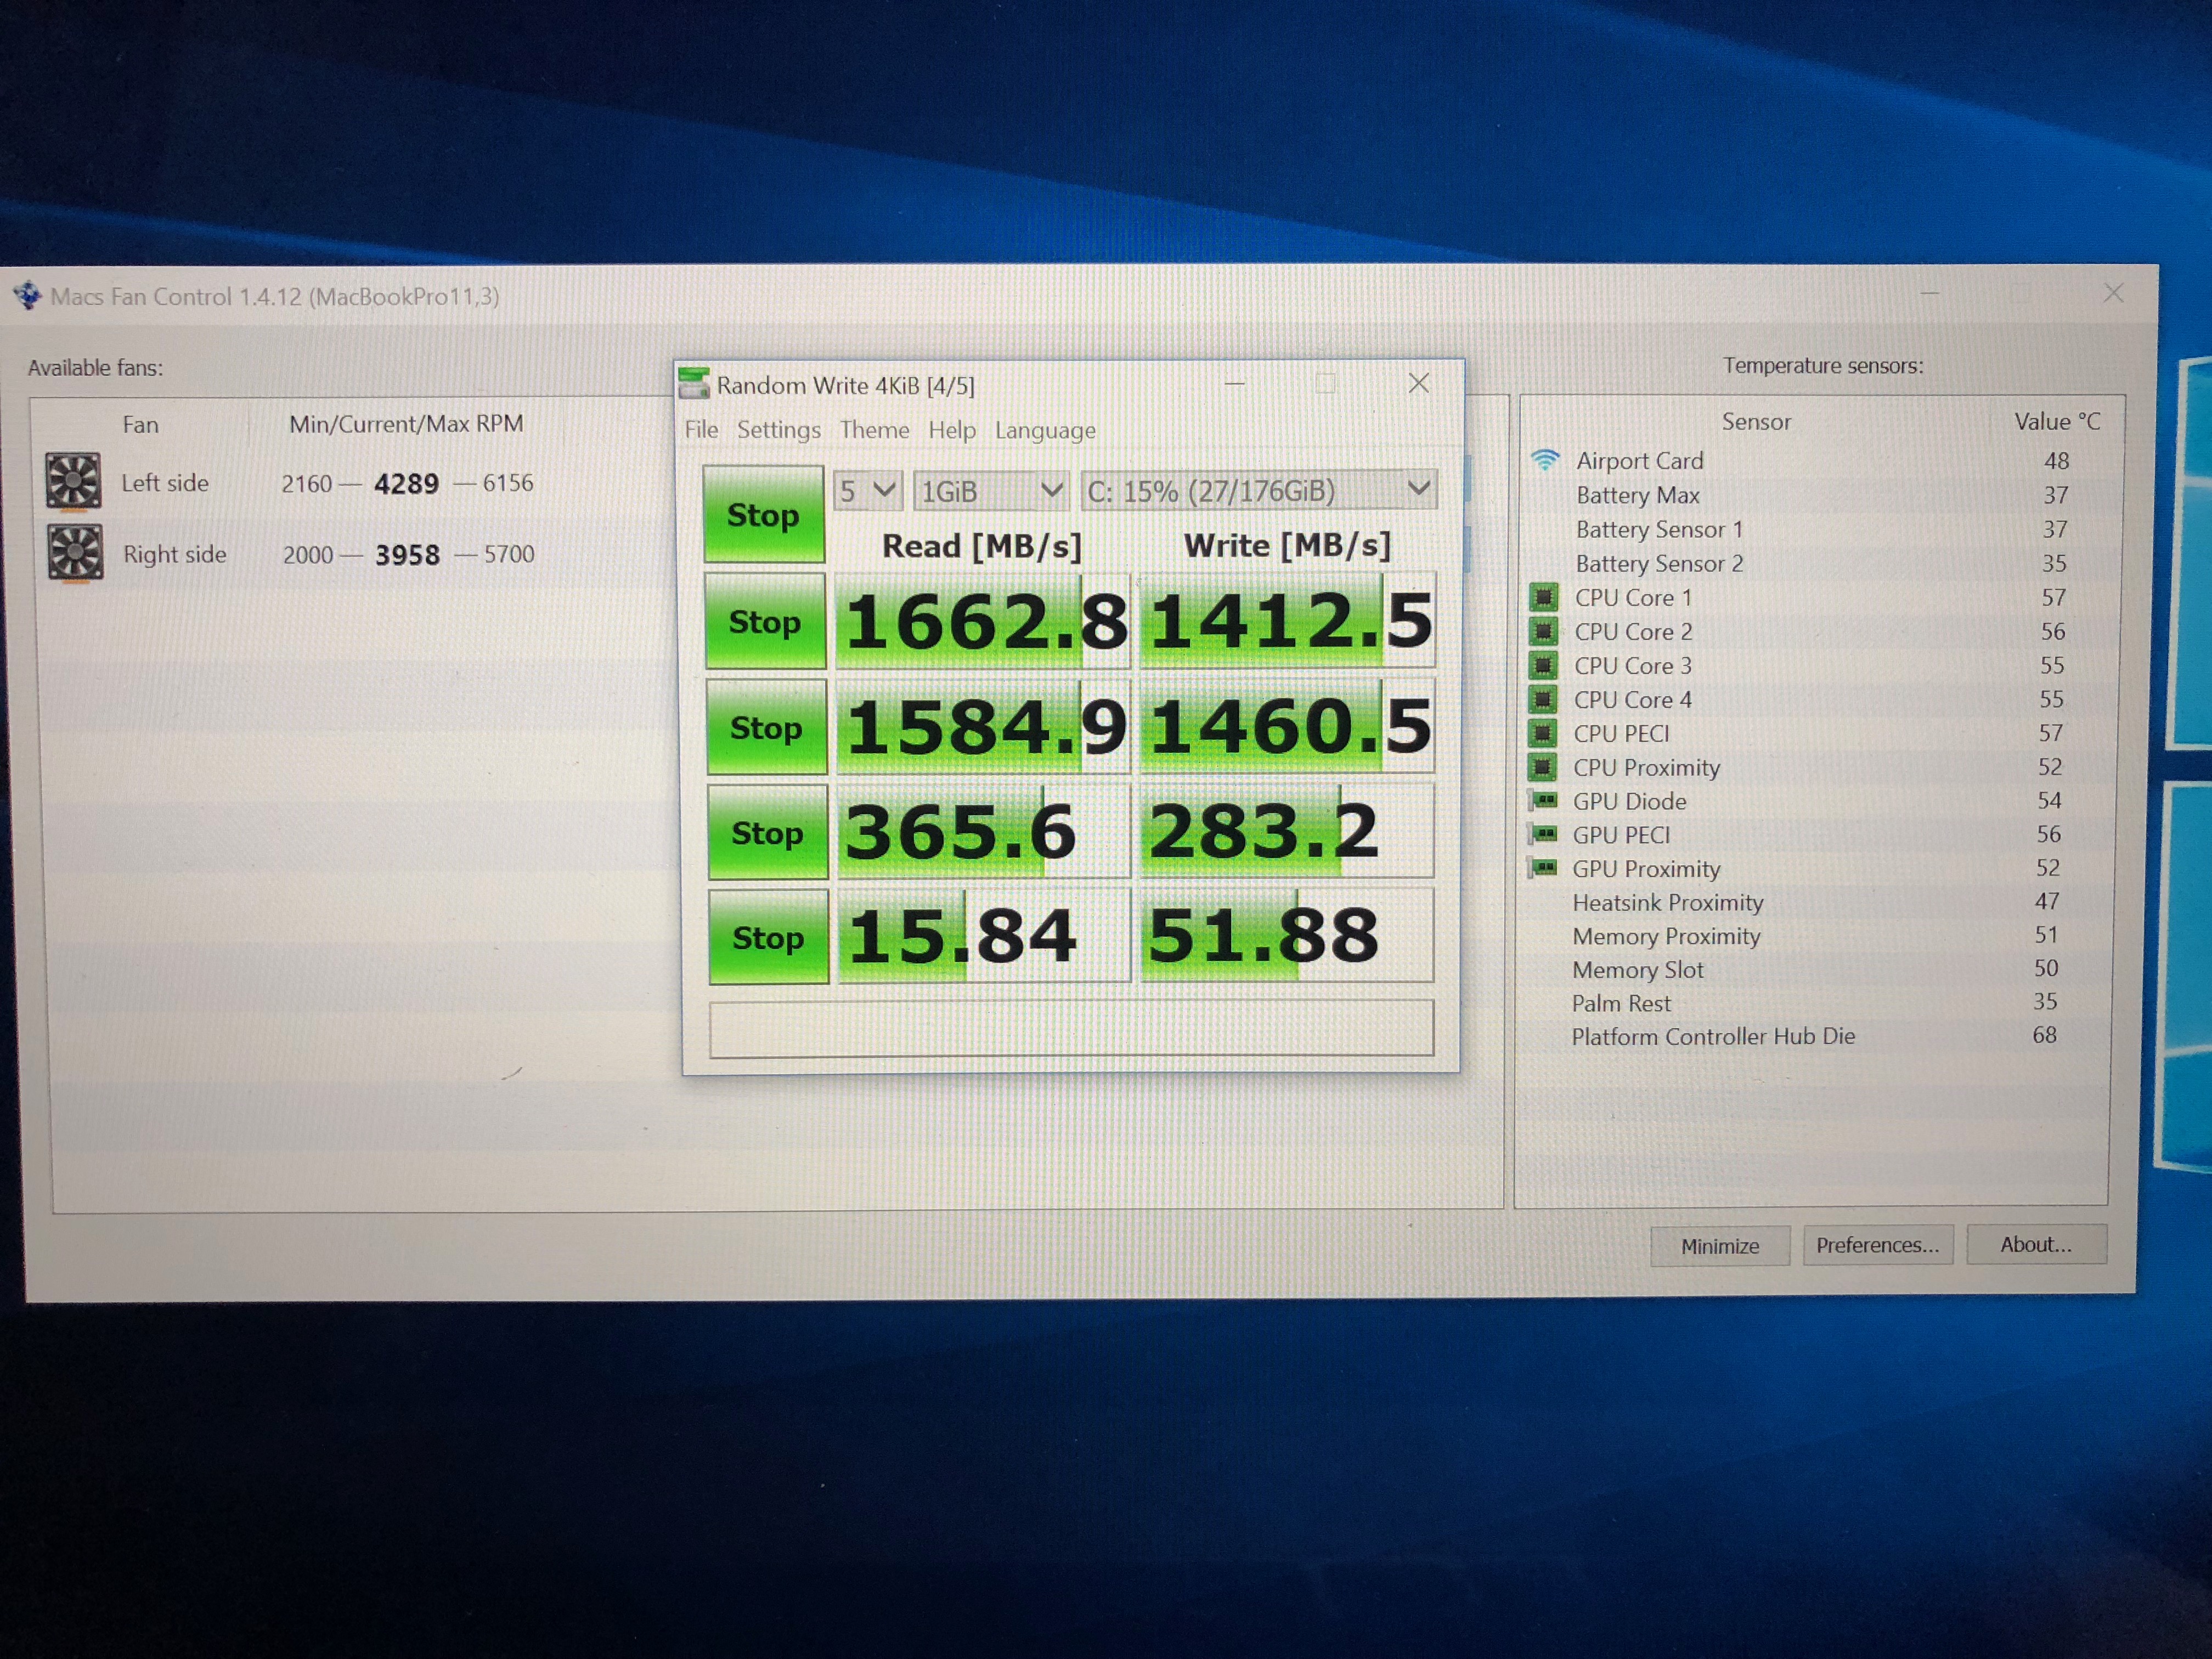Open the Theme menu in CrystalDiskMark
Image resolution: width=2212 pixels, height=1659 pixels.
[x=875, y=430]
